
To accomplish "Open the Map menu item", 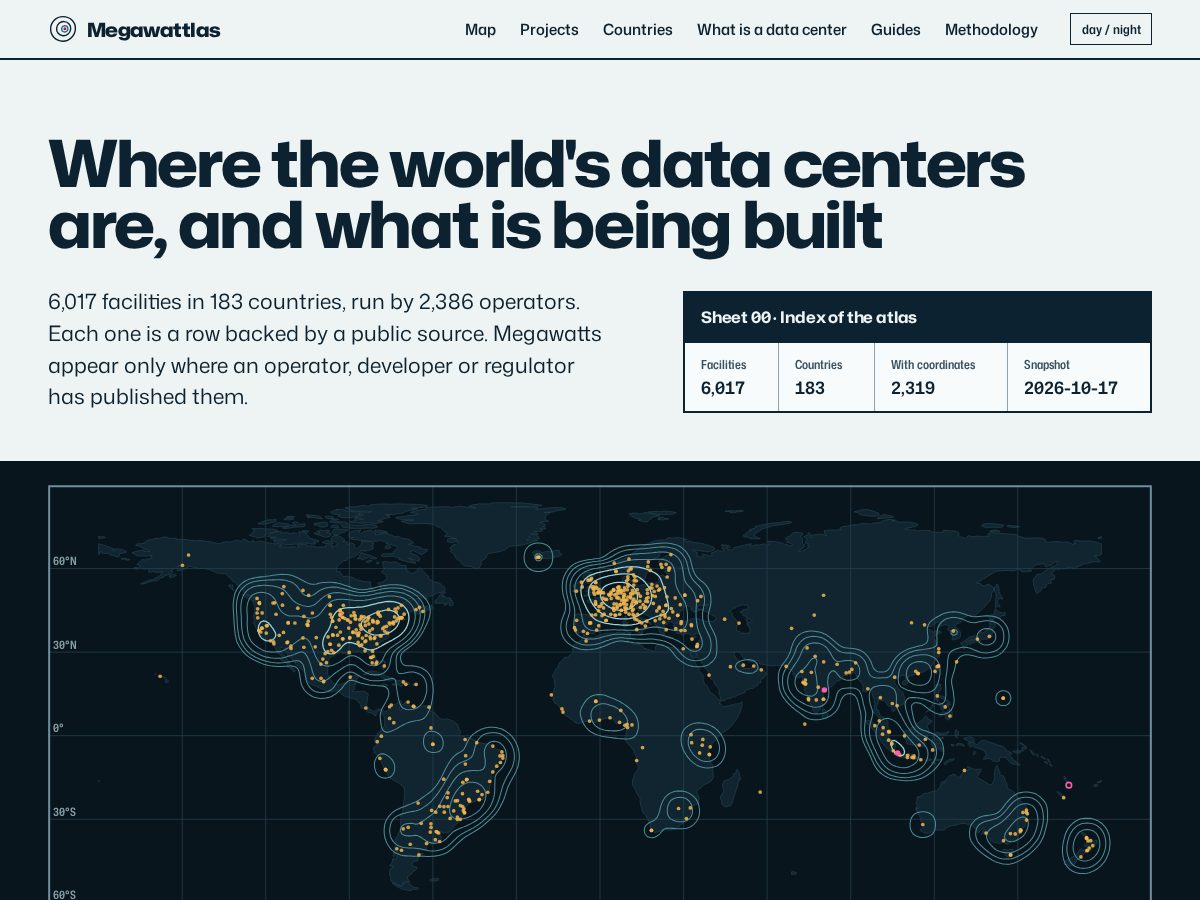I will pos(480,30).
